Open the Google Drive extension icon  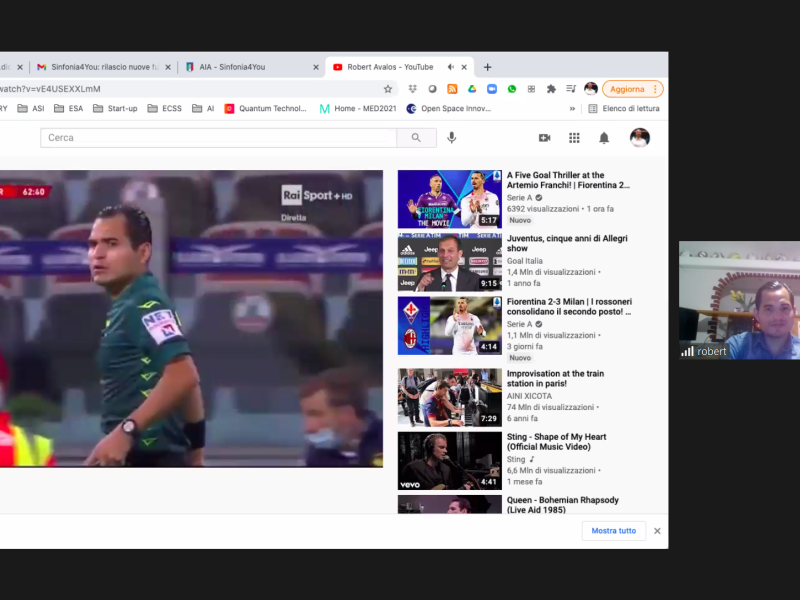pos(472,89)
